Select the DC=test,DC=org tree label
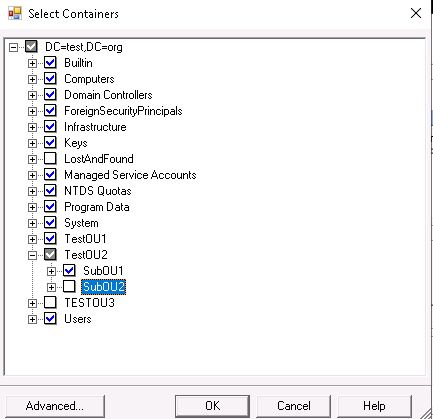Screen dimensions: 433x419 84,47
